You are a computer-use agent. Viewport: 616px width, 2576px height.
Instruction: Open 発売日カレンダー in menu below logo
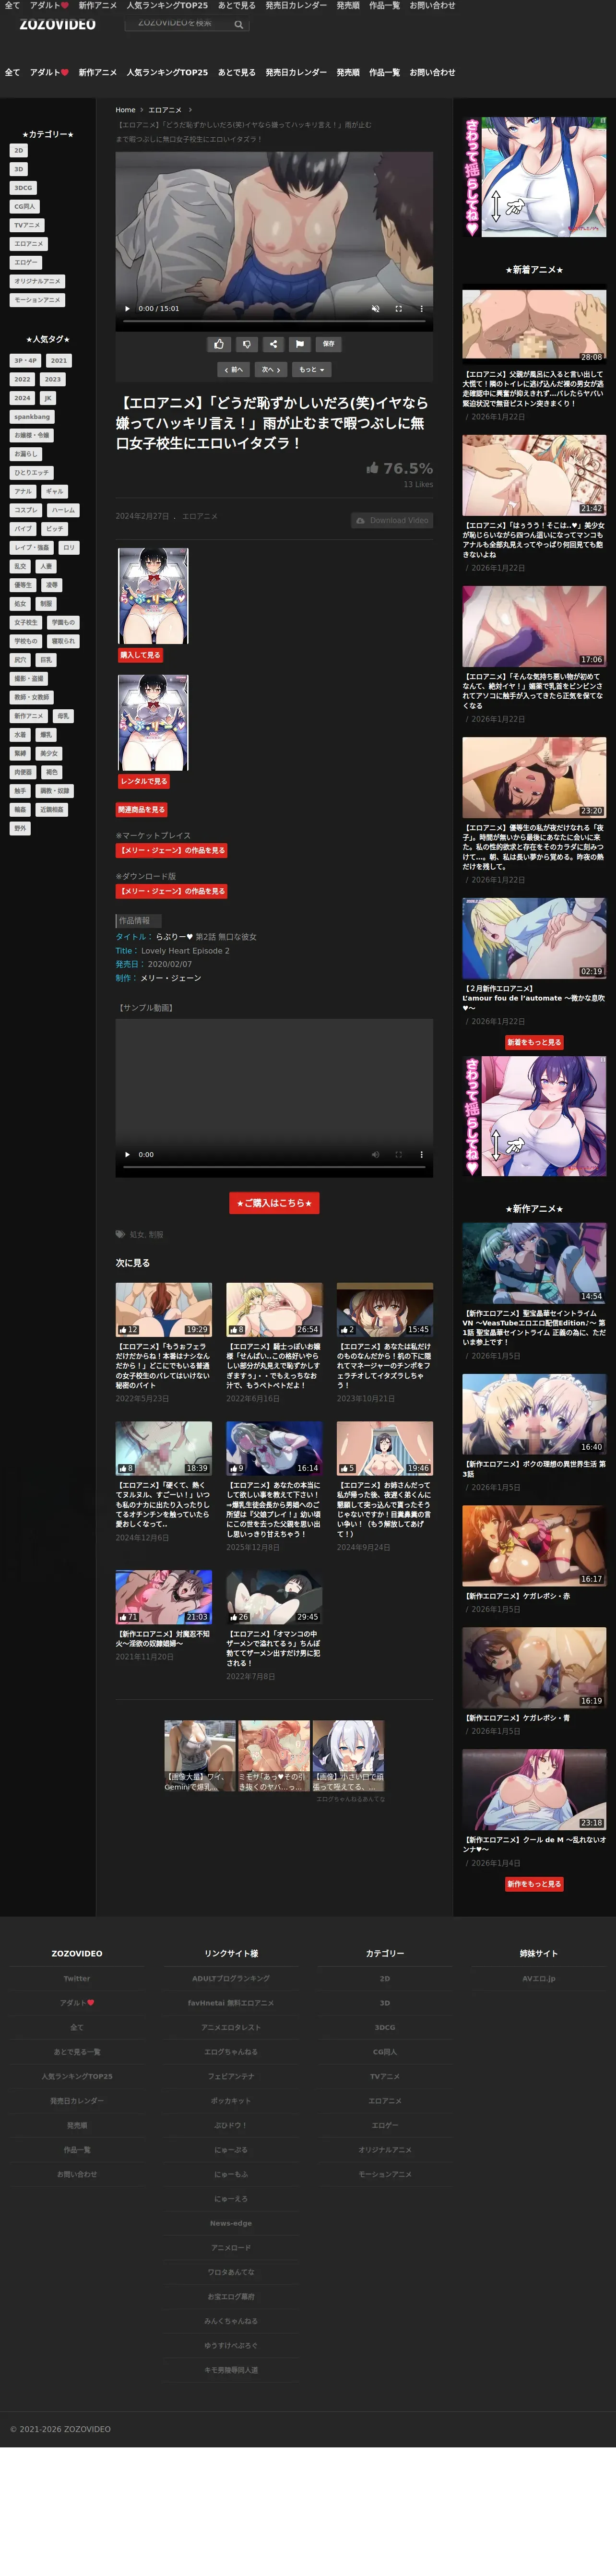[296, 73]
